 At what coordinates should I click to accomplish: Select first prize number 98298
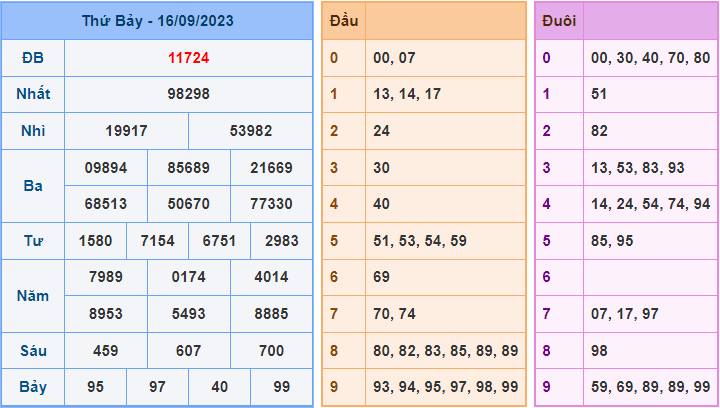[x=188, y=94]
